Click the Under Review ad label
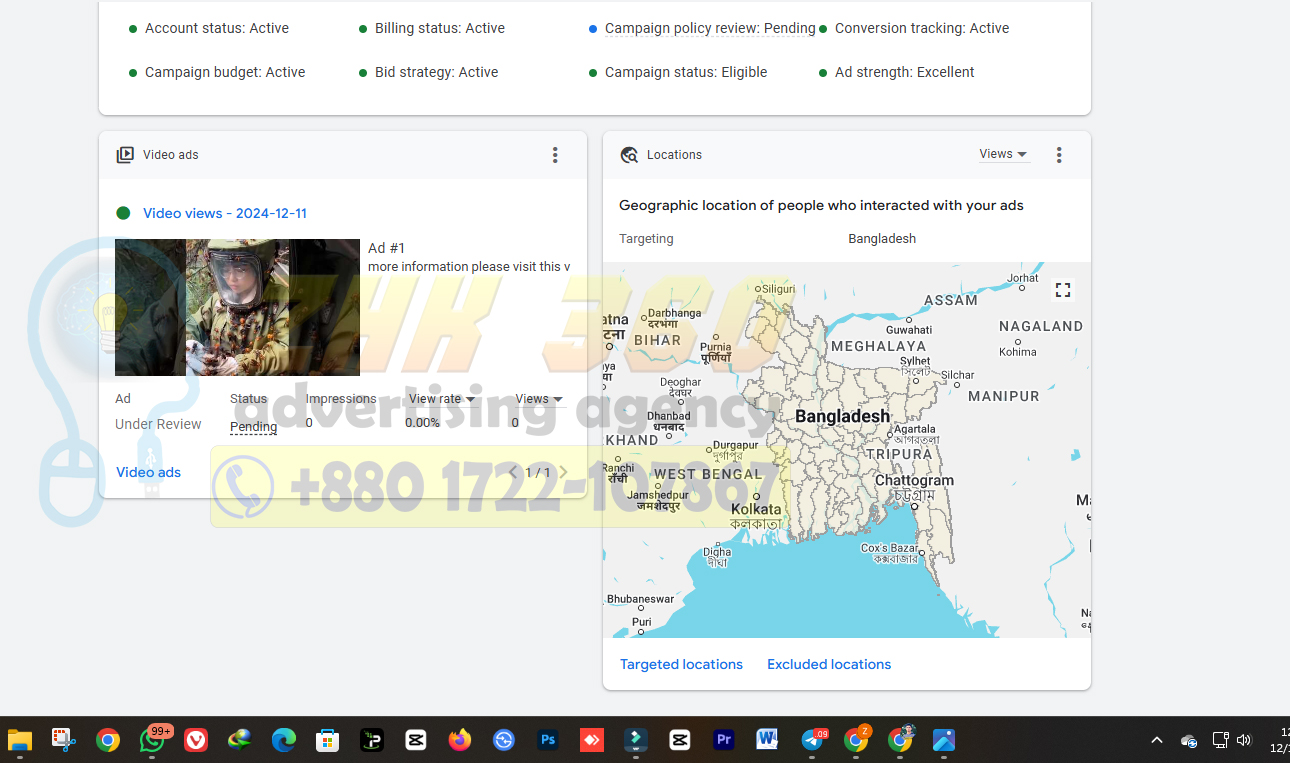Screen dimensions: 1290x763 tap(158, 424)
